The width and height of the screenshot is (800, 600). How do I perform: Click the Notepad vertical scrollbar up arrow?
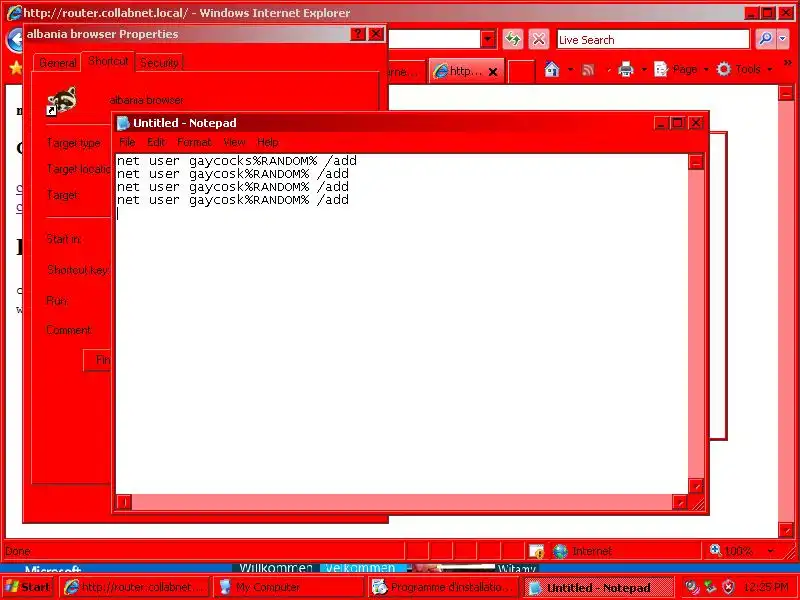(x=696, y=162)
